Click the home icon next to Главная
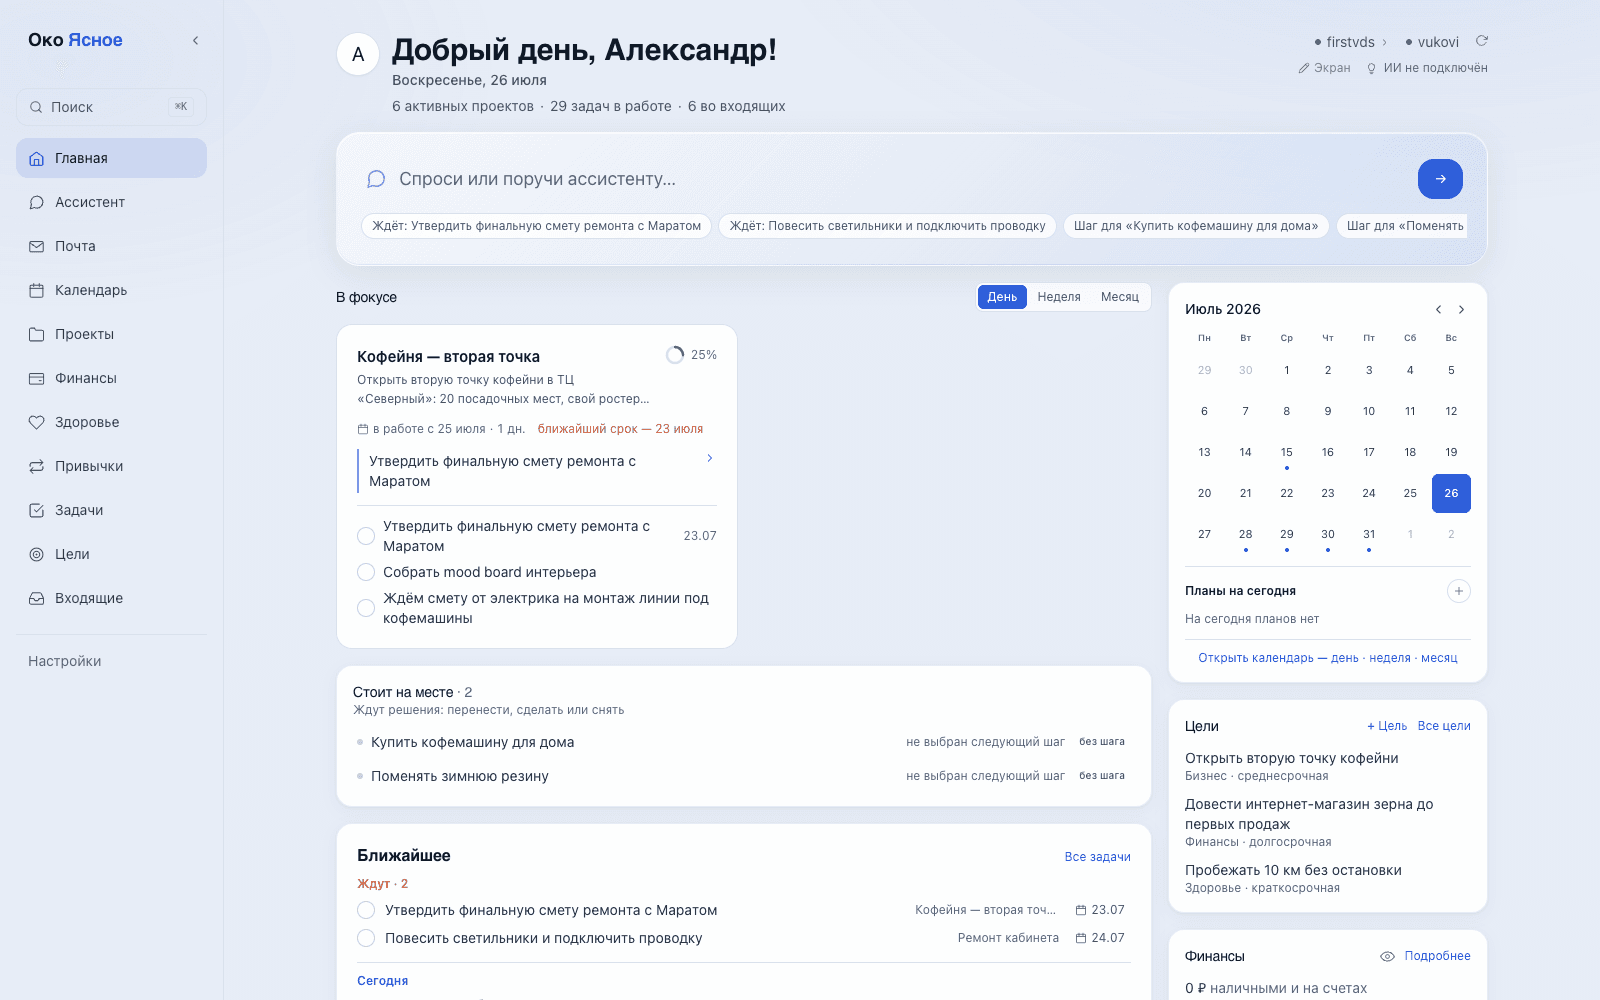Viewport: 1600px width, 1000px height. click(37, 159)
